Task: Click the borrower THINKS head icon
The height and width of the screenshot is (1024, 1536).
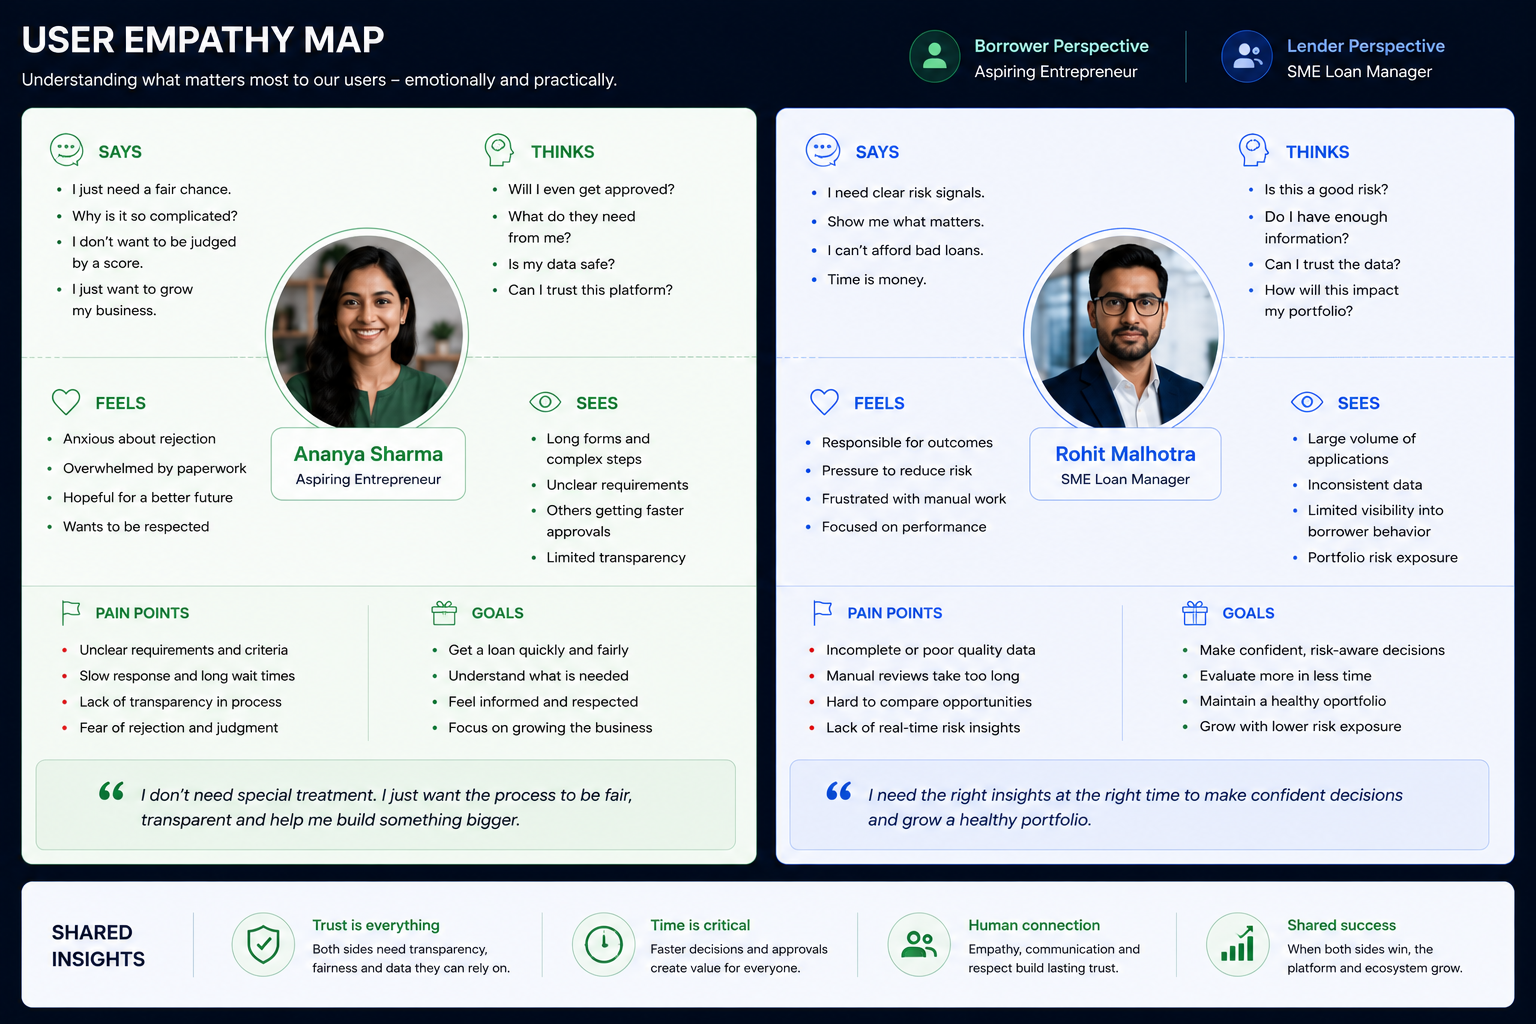Action: [x=498, y=150]
